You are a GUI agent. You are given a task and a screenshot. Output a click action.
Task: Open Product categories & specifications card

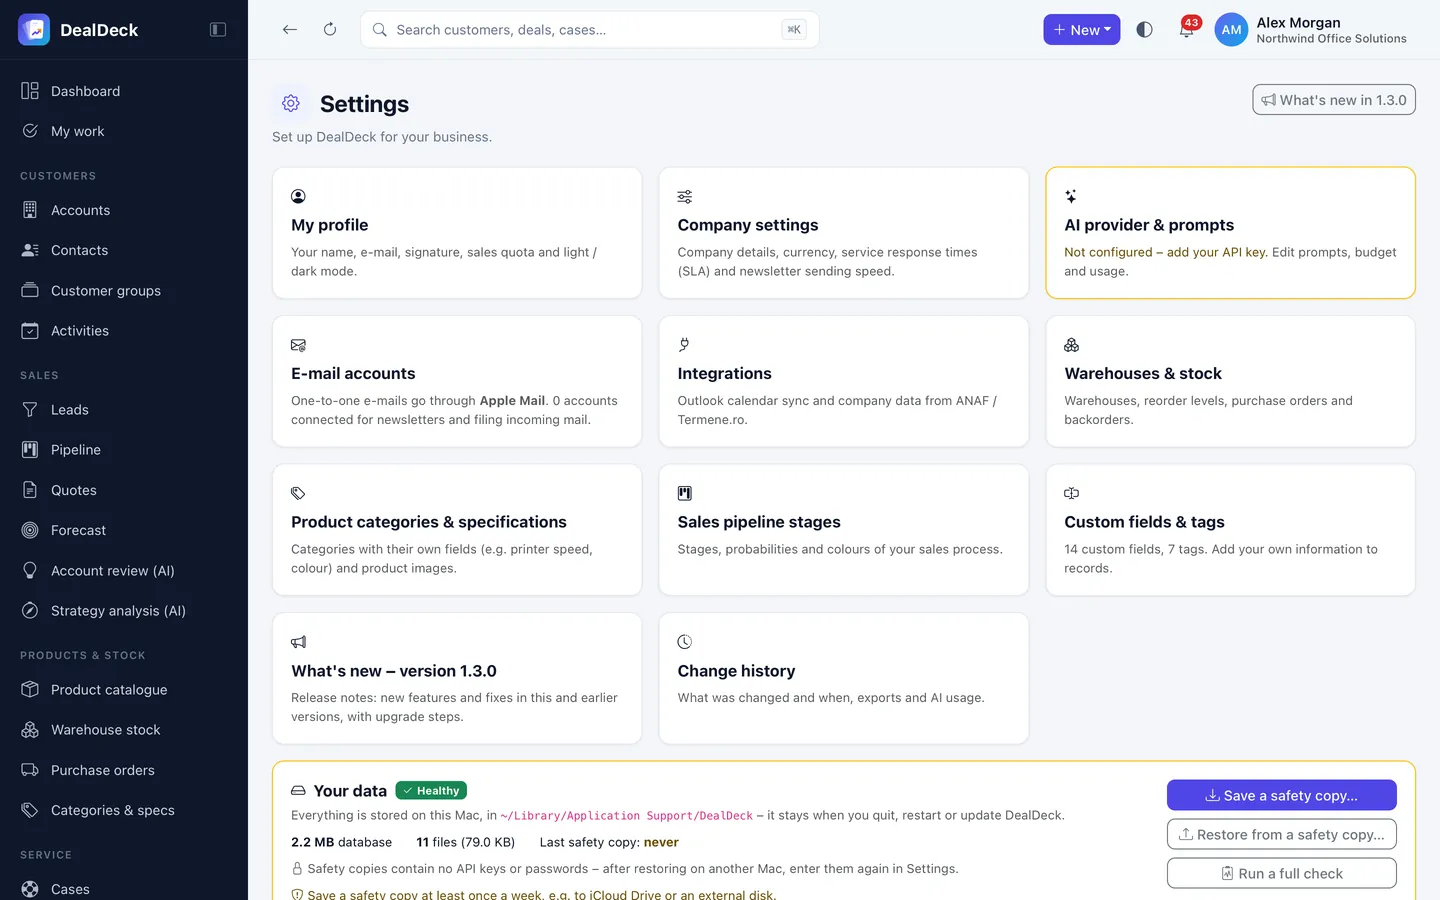[457, 530]
